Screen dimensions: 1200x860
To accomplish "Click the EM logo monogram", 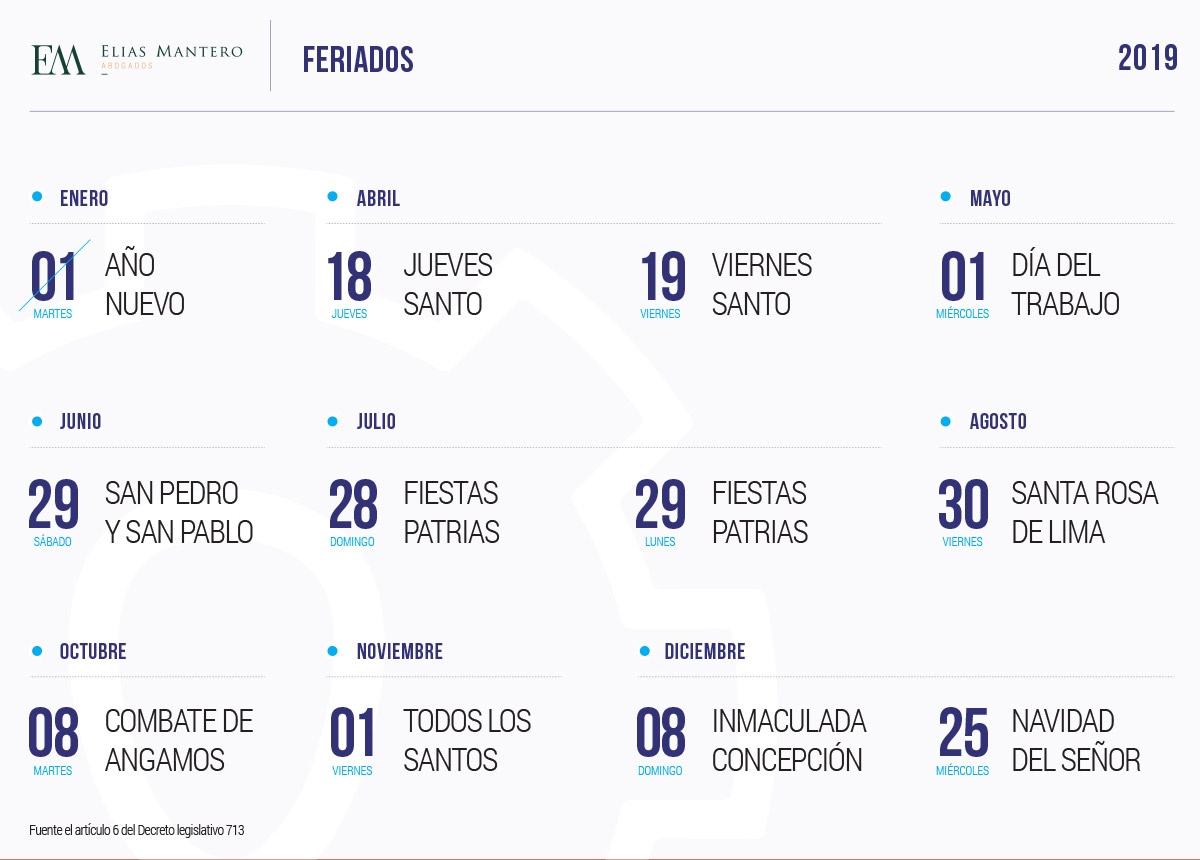I will pos(58,60).
